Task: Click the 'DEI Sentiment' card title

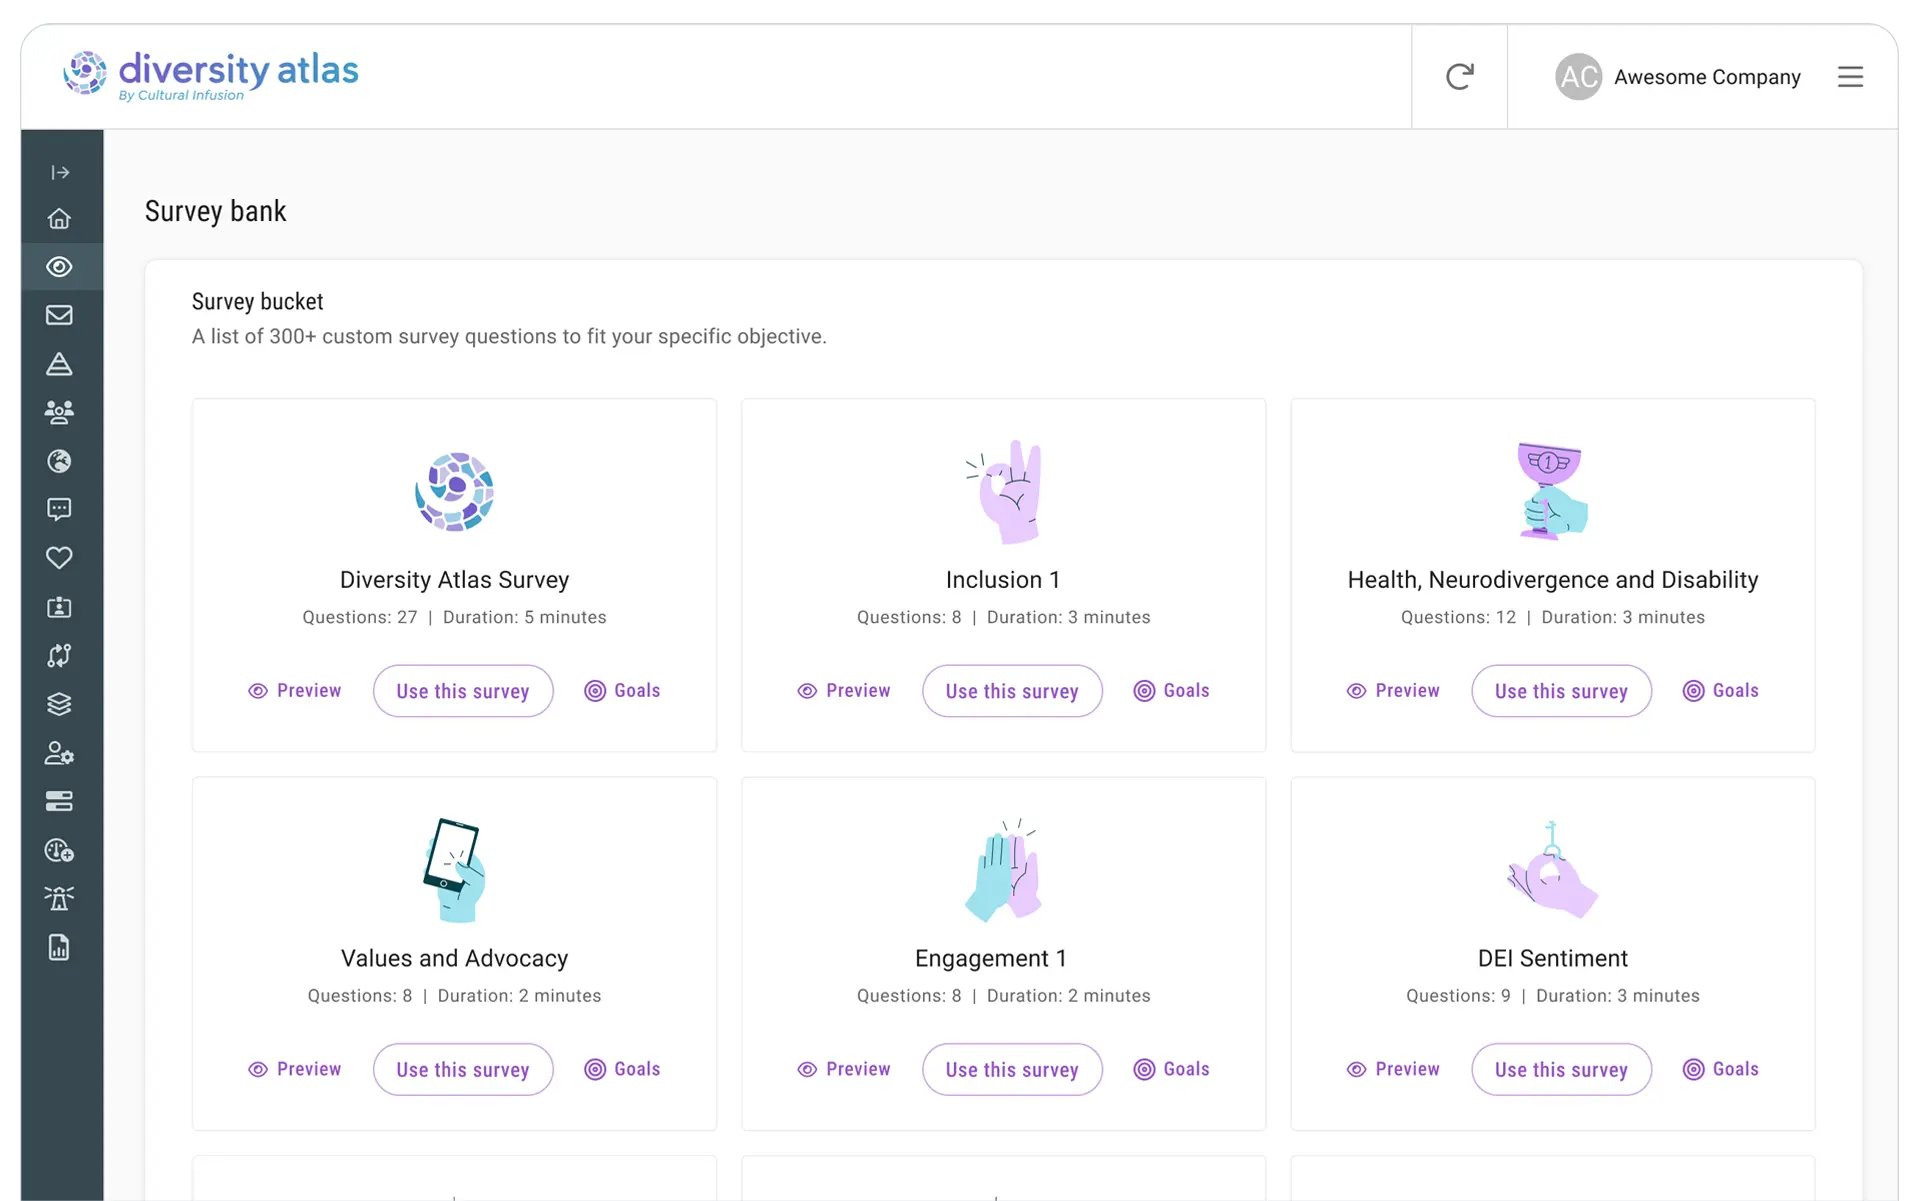Action: tap(1552, 958)
